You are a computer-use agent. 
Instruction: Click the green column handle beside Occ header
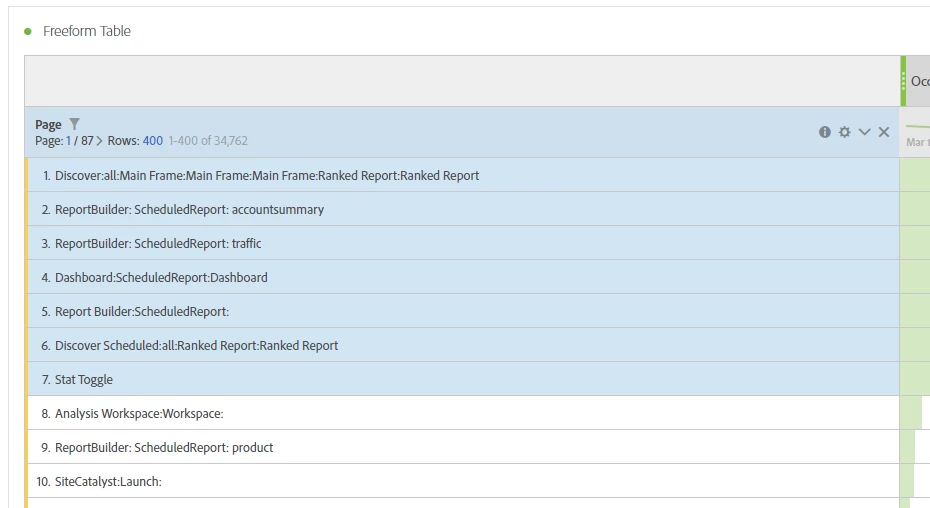coord(903,81)
